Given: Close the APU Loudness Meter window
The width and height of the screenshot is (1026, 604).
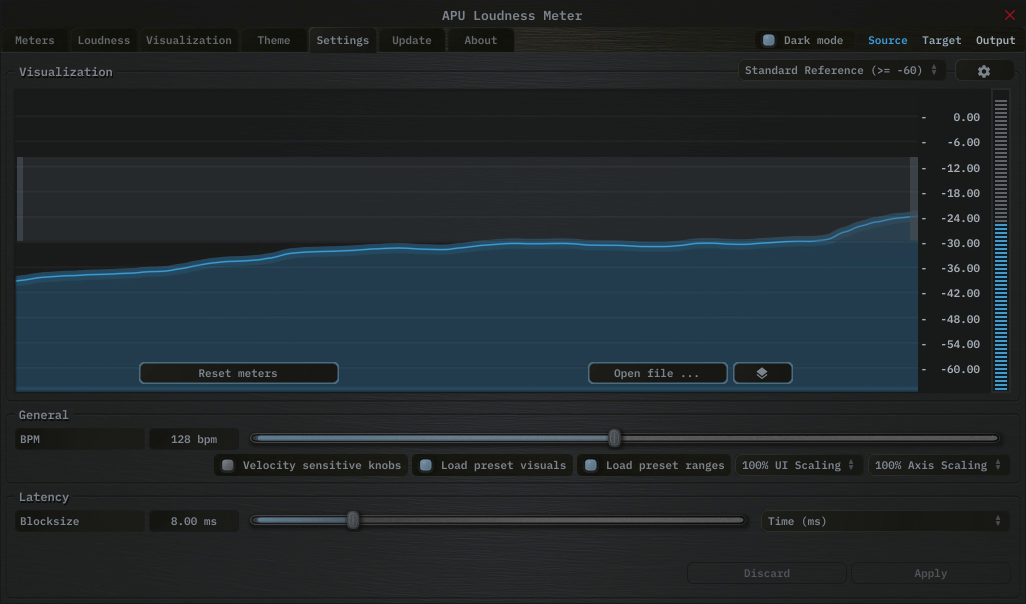Looking at the screenshot, I should point(1009,15).
